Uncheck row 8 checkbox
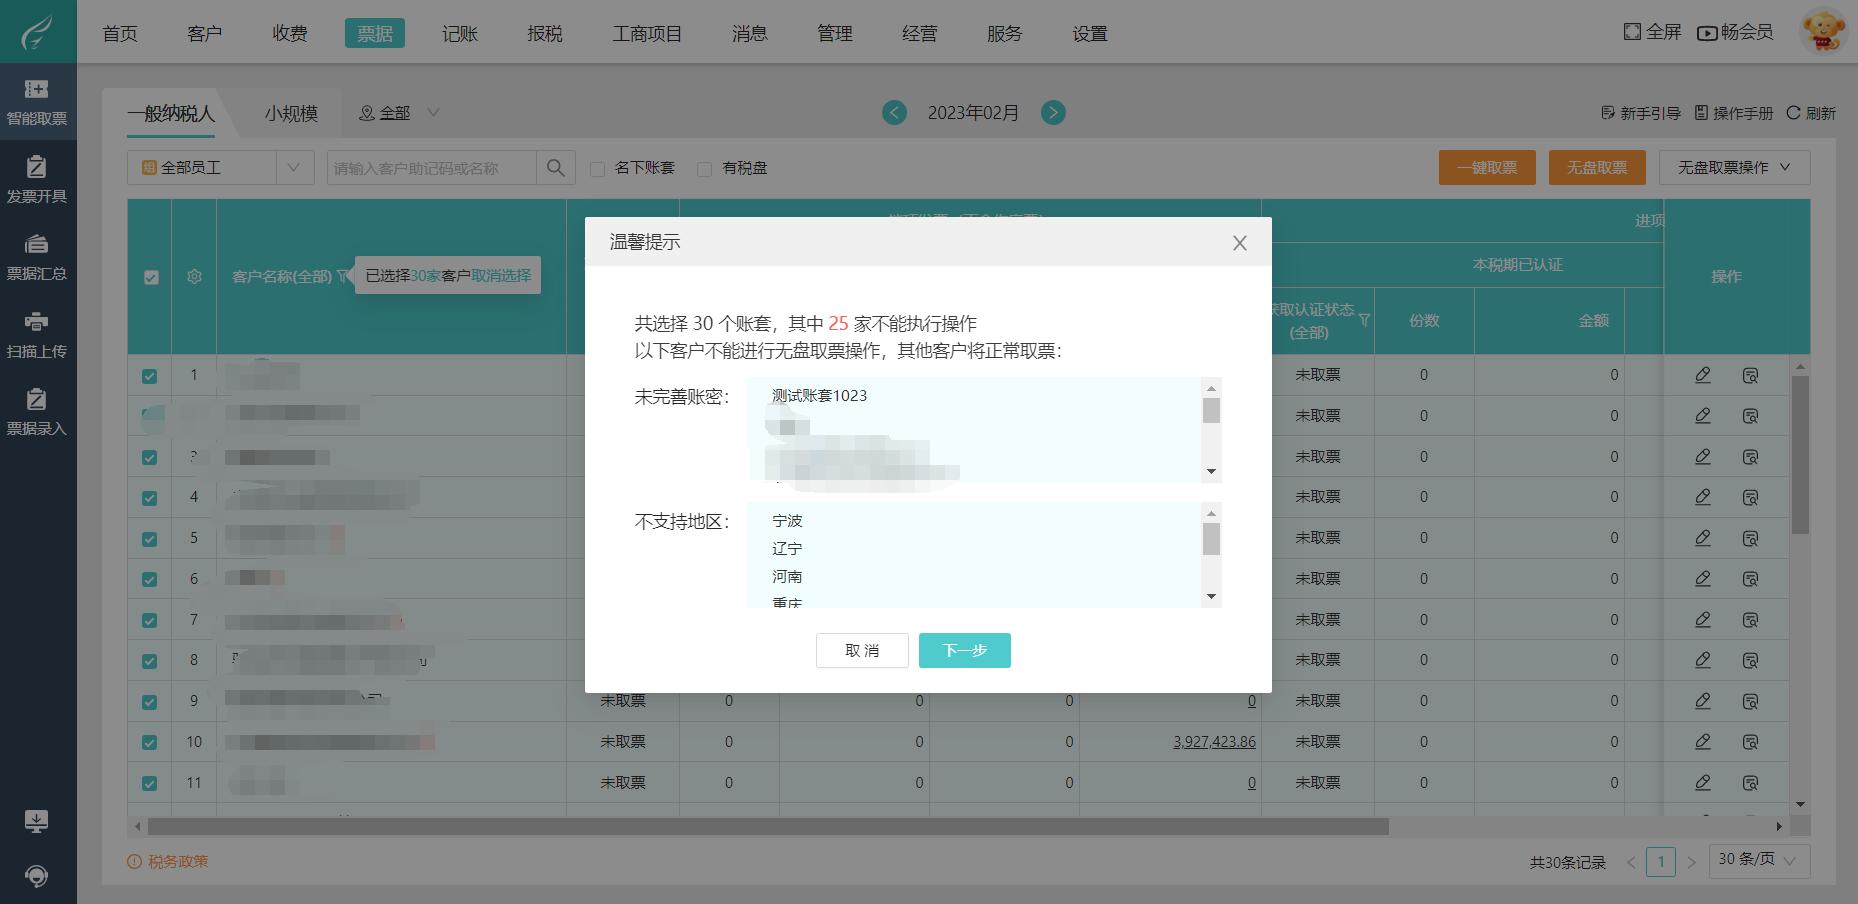Viewport: 1858px width, 904px height. (x=150, y=661)
